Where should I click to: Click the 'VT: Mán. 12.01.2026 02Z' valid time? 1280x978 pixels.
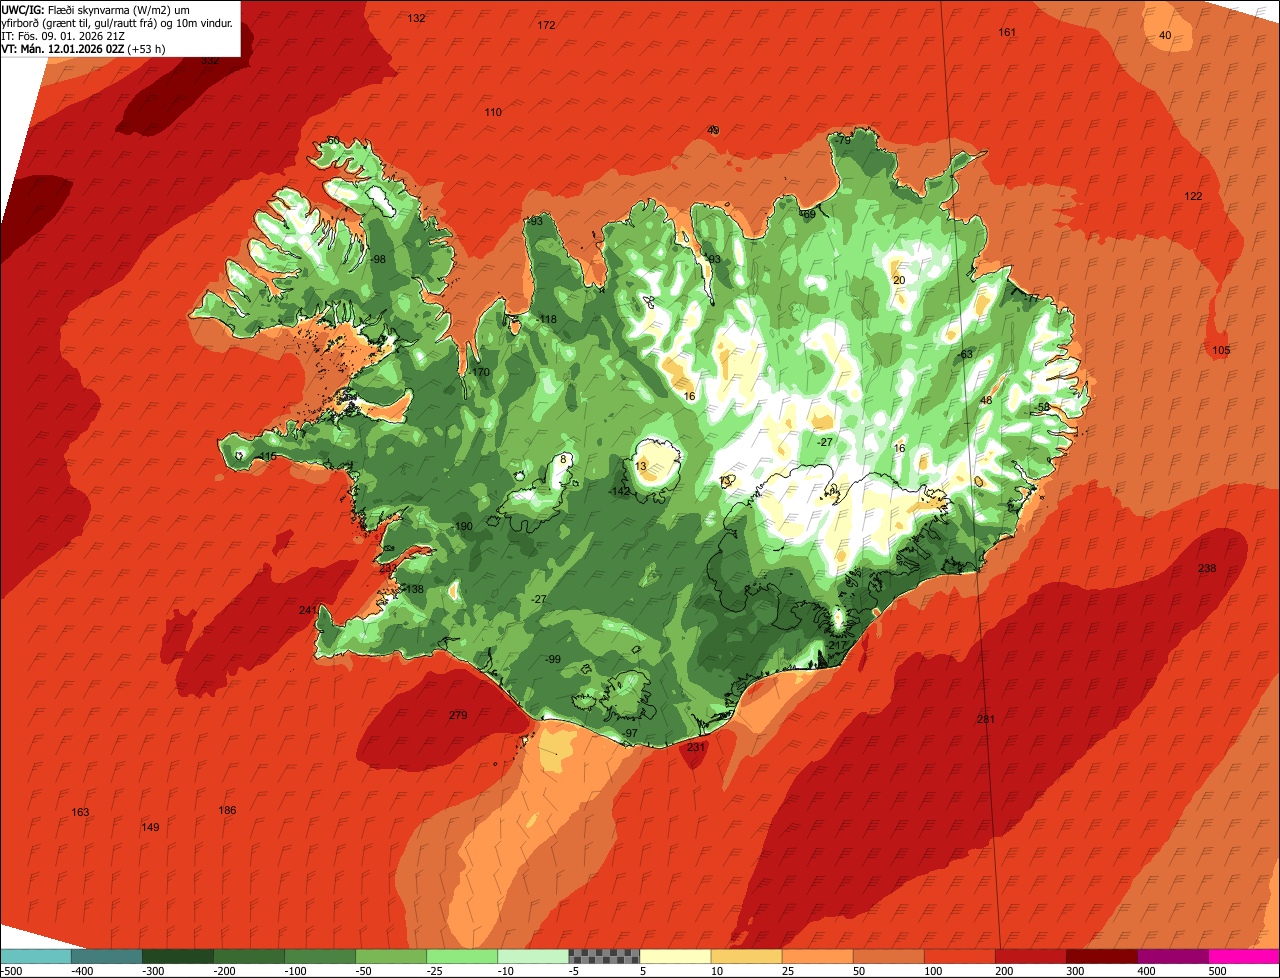[63, 48]
